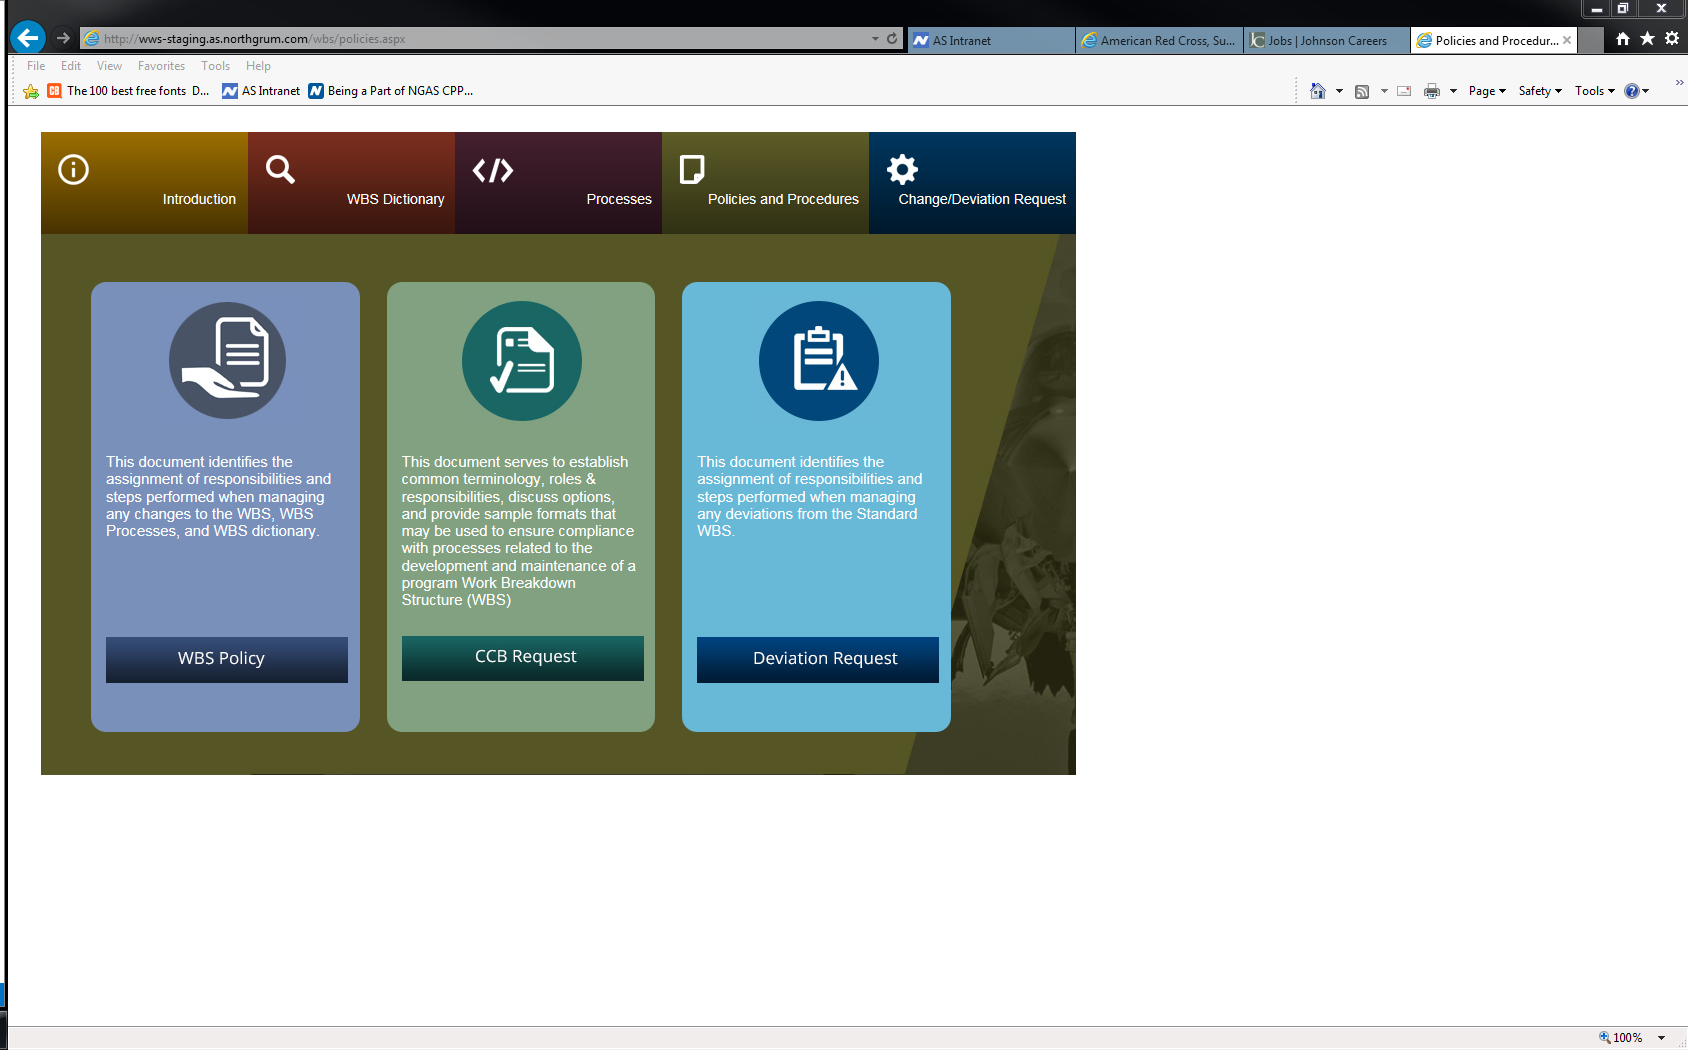Image resolution: width=1688 pixels, height=1050 pixels.
Task: Click the clipboard warning icon on the blue card
Action: tap(818, 360)
